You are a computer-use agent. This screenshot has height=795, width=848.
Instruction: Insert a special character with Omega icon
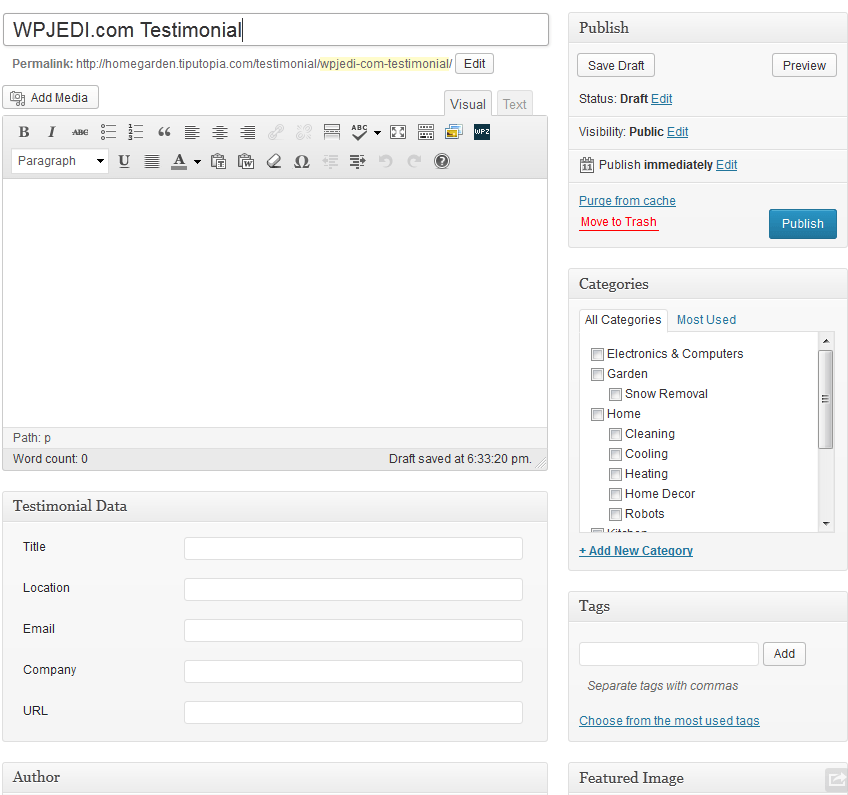coord(302,161)
